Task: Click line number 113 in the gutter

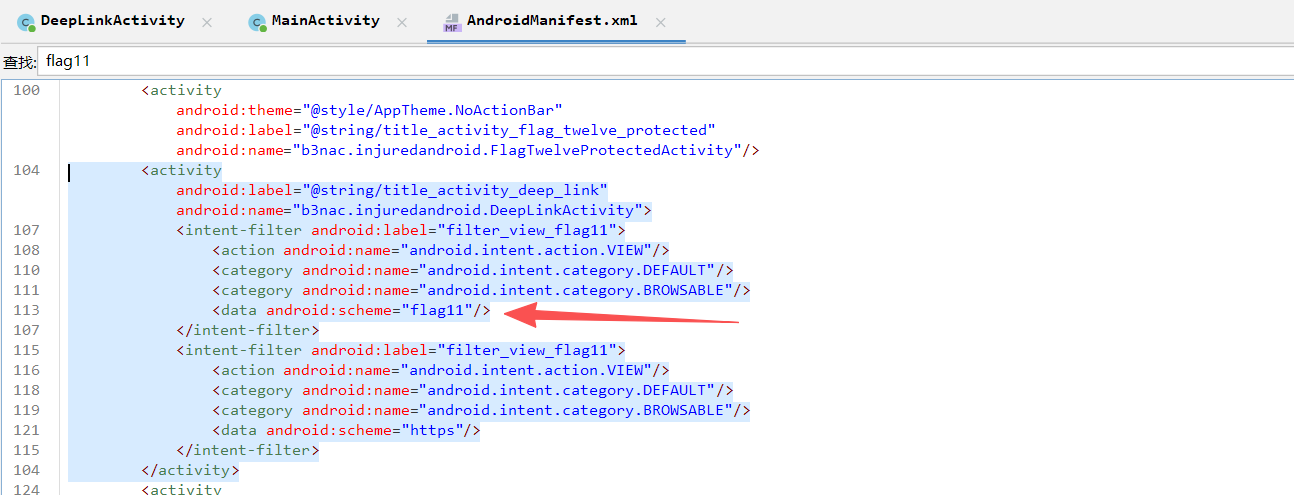Action: tap(28, 311)
